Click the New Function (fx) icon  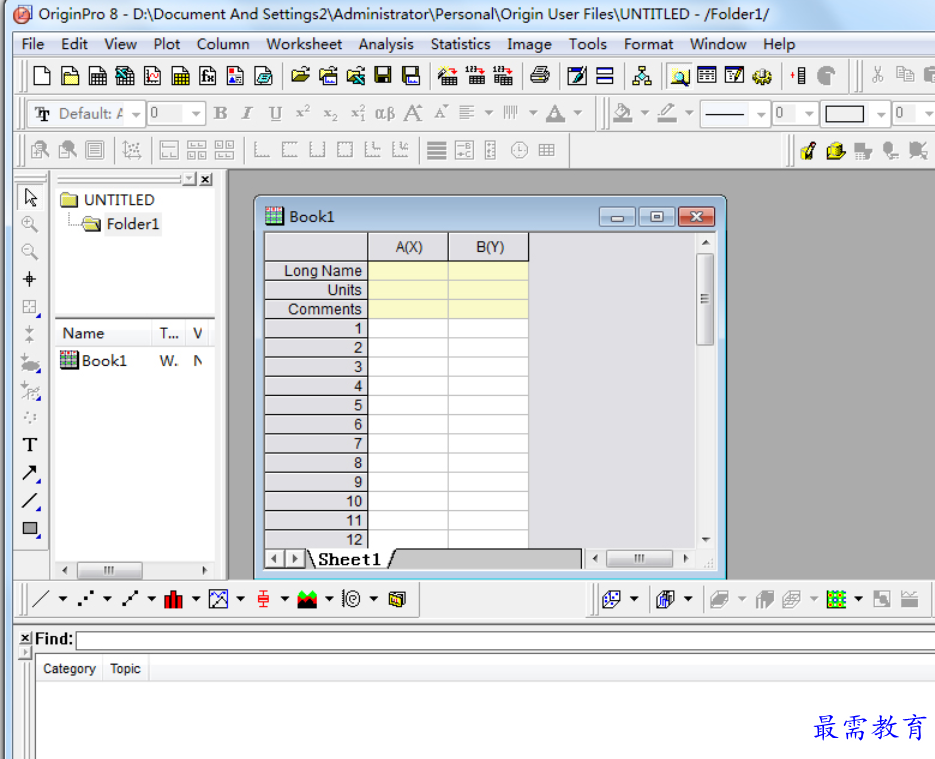point(208,76)
